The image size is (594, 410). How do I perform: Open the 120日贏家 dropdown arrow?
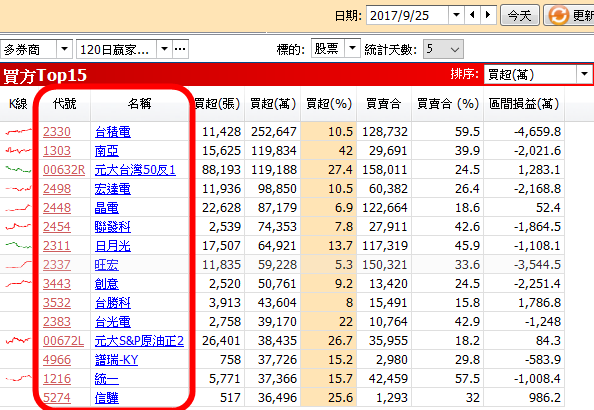[x=164, y=49]
